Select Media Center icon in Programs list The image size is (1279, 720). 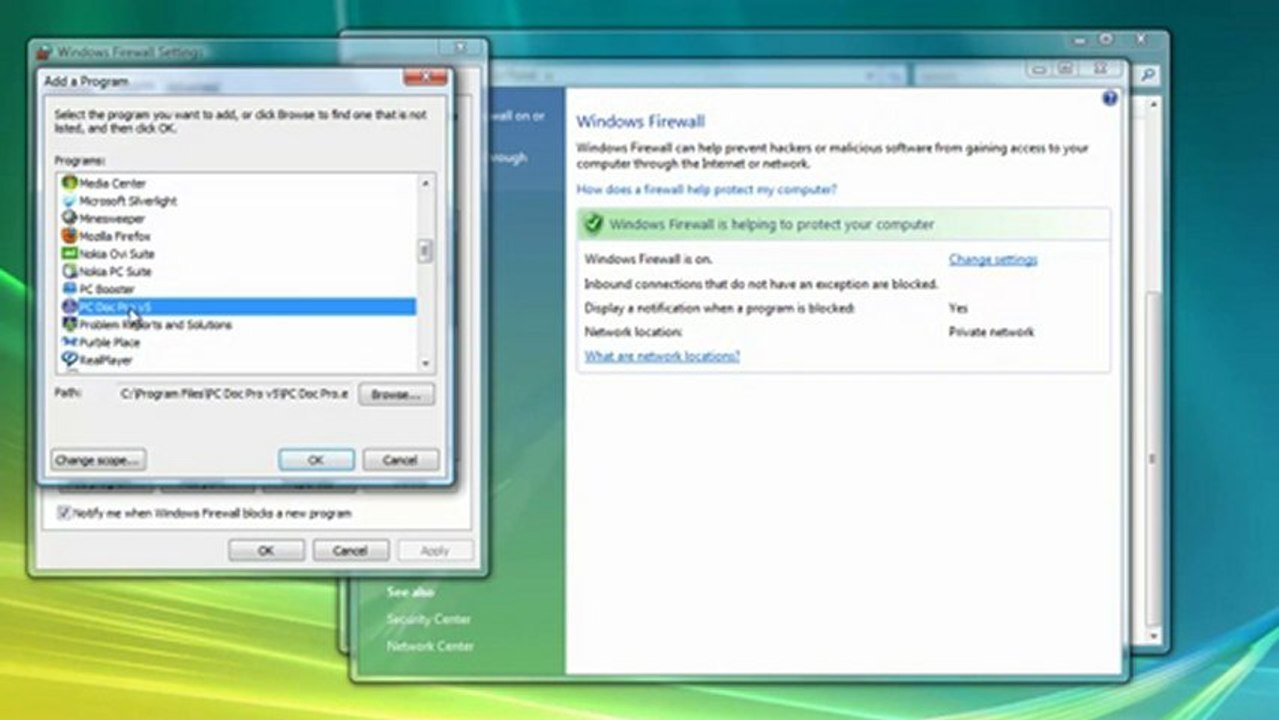pos(69,183)
